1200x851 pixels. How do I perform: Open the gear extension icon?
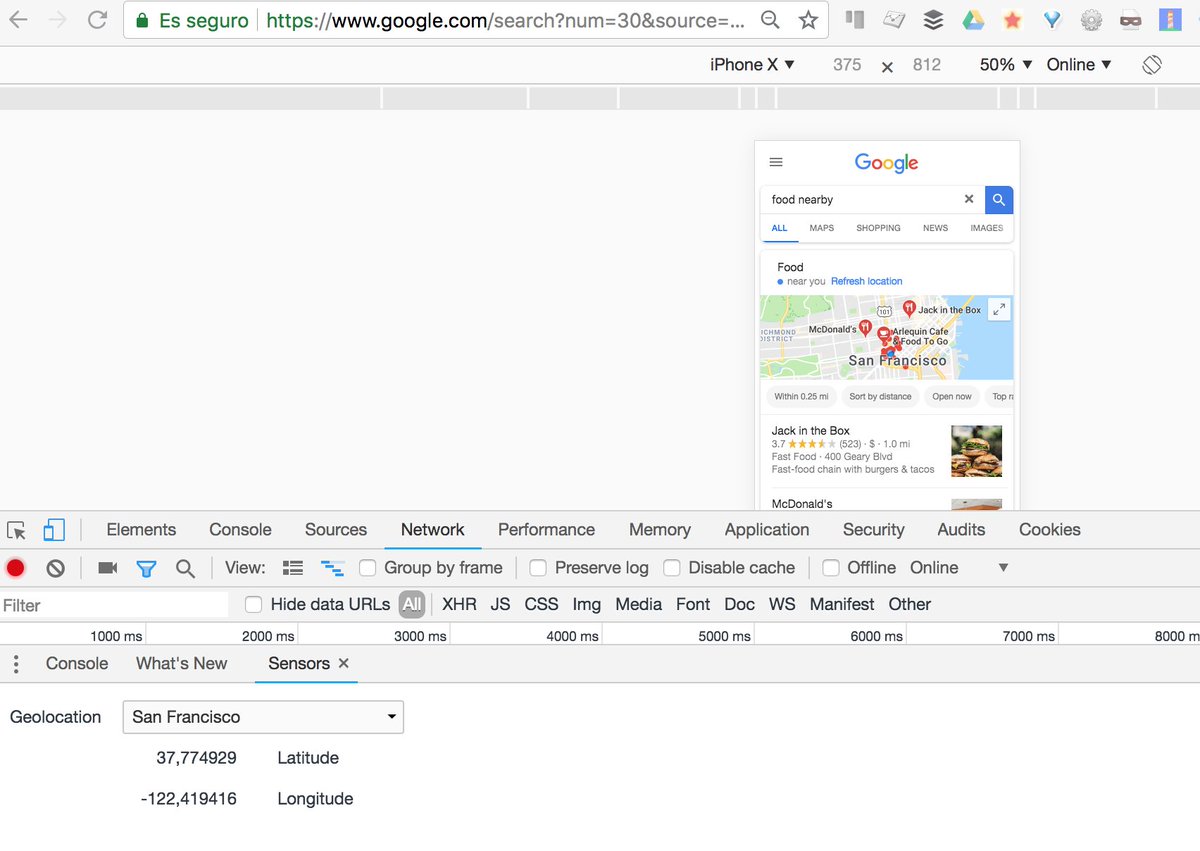pos(1092,20)
